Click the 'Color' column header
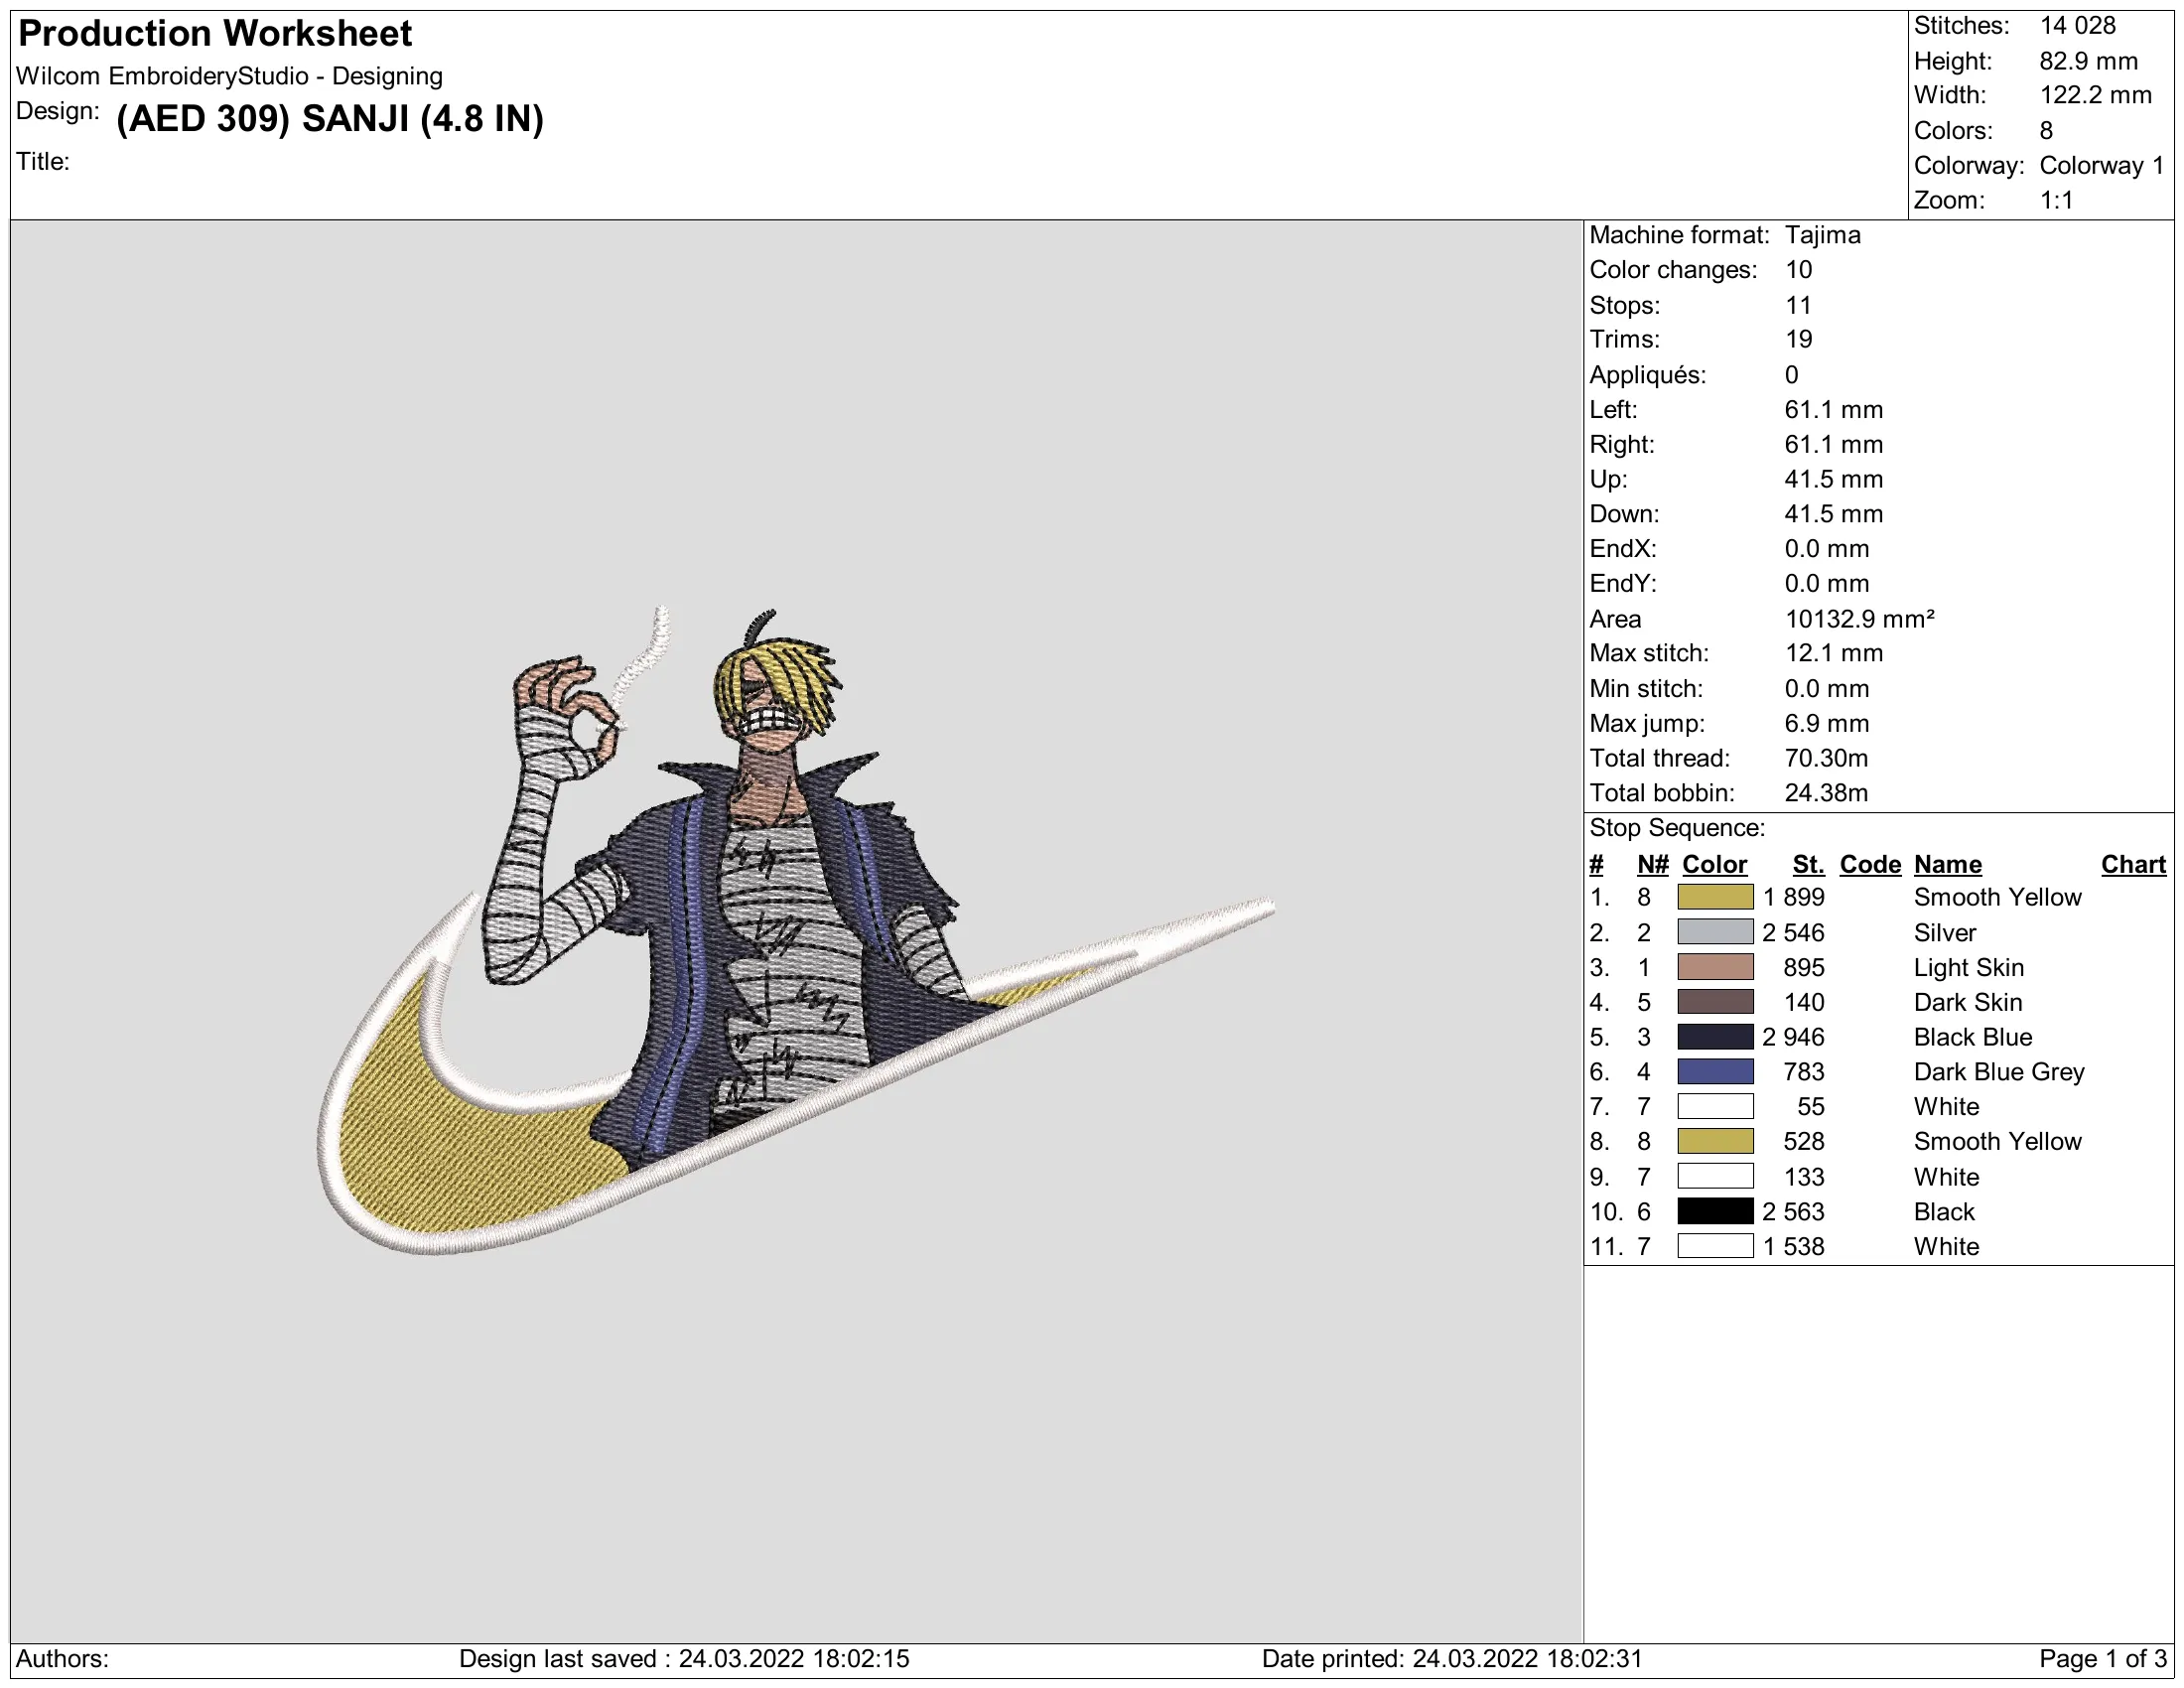Image resolution: width=2184 pixels, height=1688 pixels. (x=1715, y=865)
